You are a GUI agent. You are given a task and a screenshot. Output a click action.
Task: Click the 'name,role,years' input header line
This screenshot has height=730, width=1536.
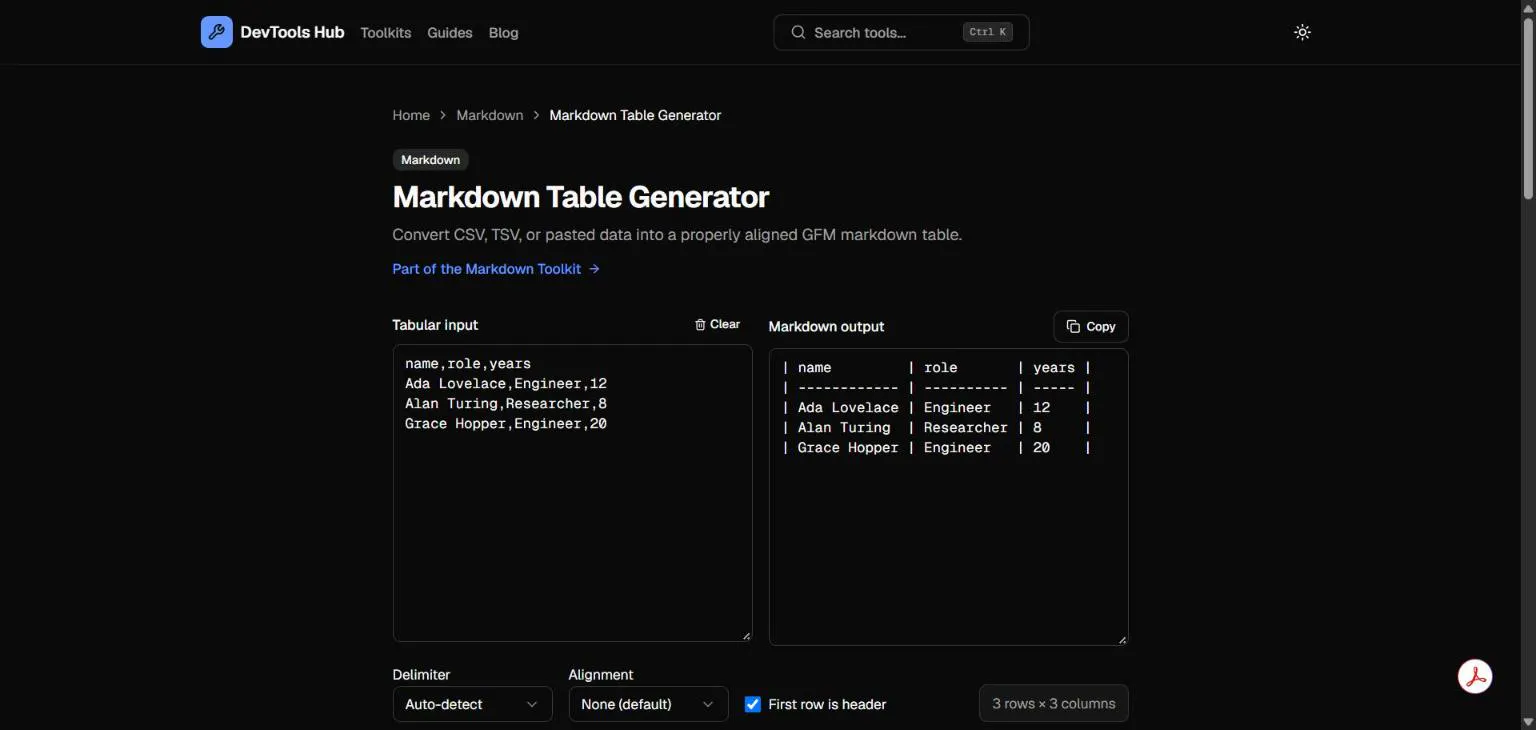click(468, 364)
